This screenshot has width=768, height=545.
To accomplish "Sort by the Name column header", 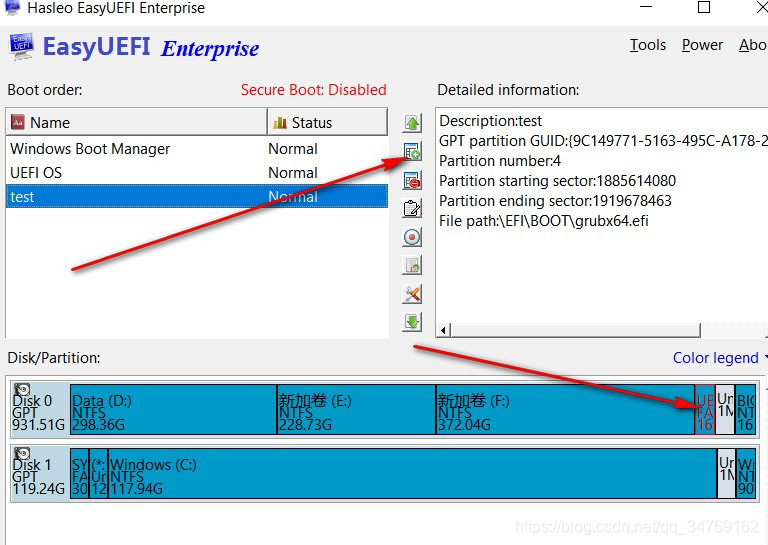I will (137, 122).
